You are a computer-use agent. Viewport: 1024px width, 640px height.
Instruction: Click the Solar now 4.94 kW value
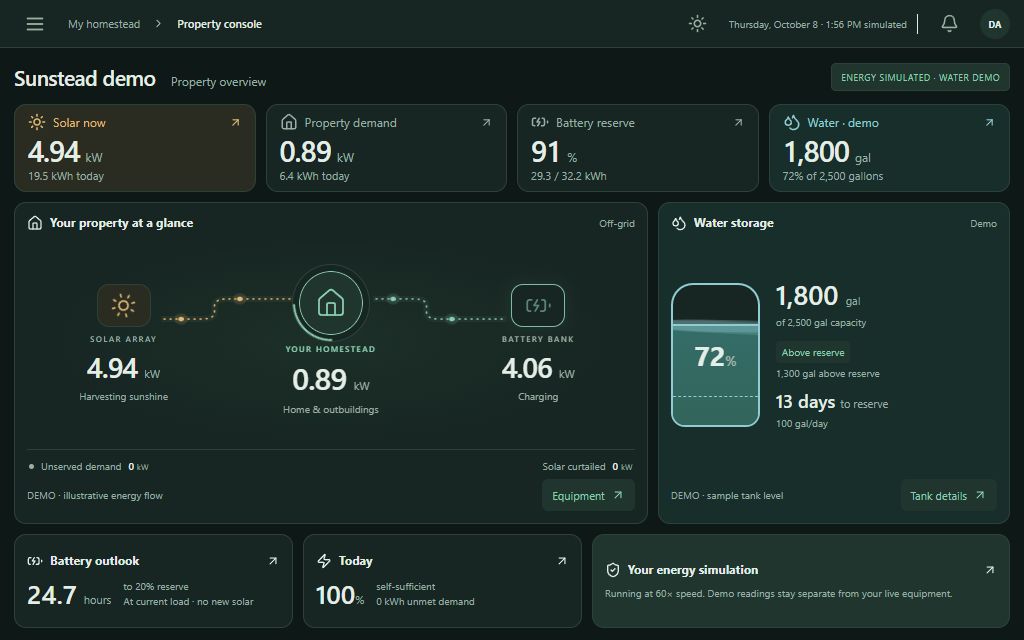(65, 153)
